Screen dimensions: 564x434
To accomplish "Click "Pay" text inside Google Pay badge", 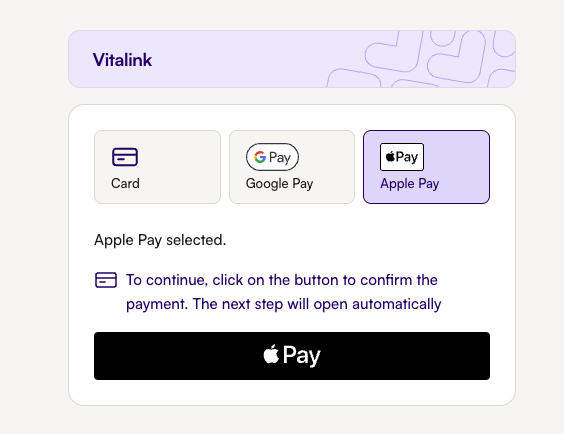I will tap(280, 157).
